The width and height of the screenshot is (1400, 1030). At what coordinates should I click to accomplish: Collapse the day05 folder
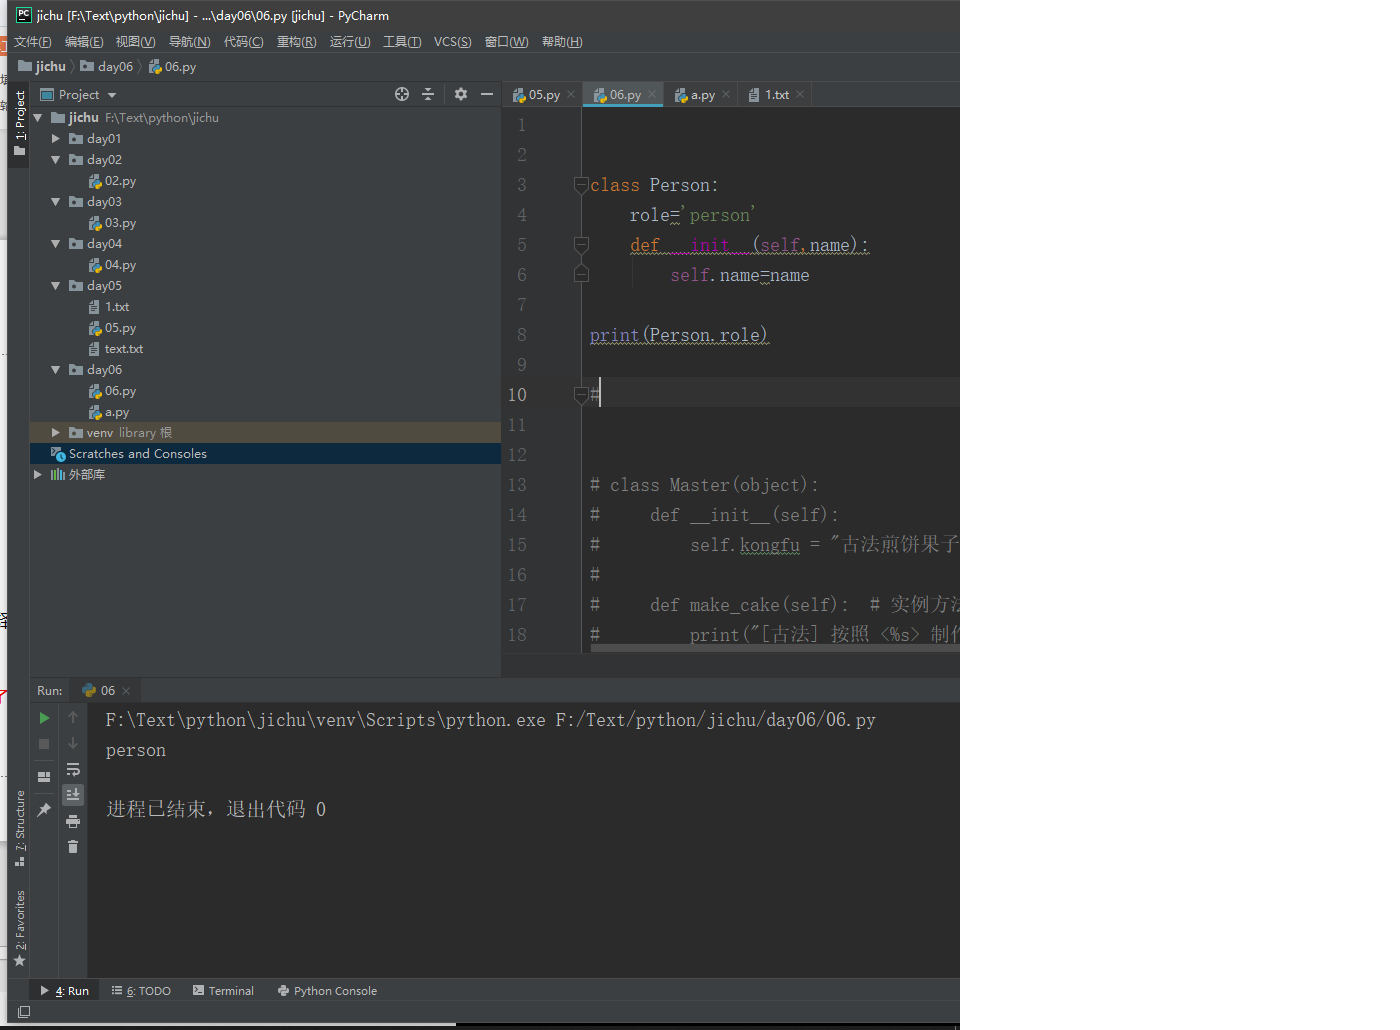[x=56, y=286]
